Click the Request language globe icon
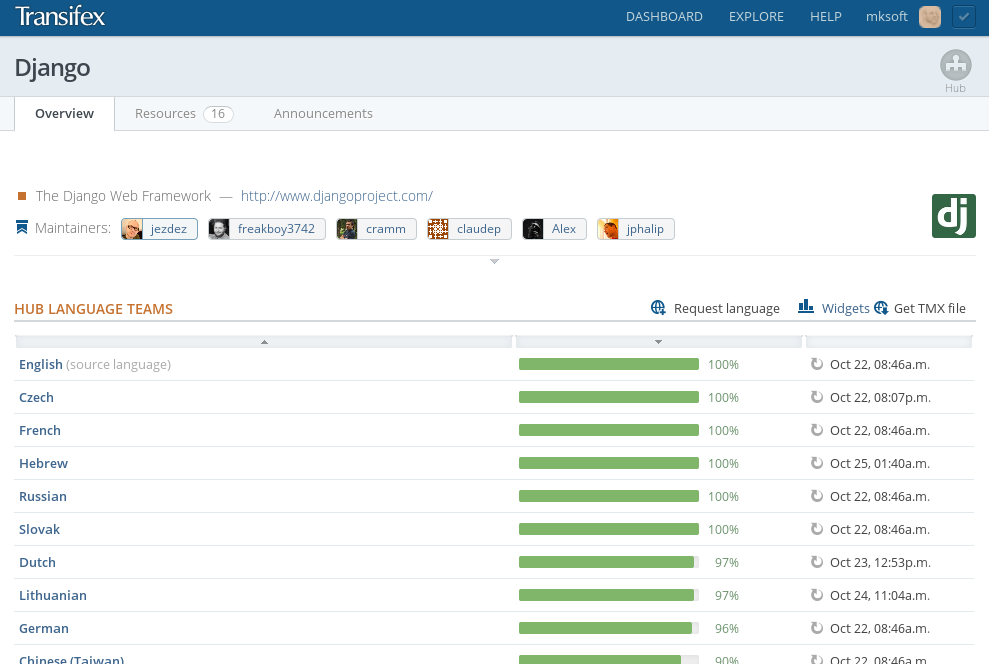Viewport: 989px width, 664px height. (x=658, y=308)
